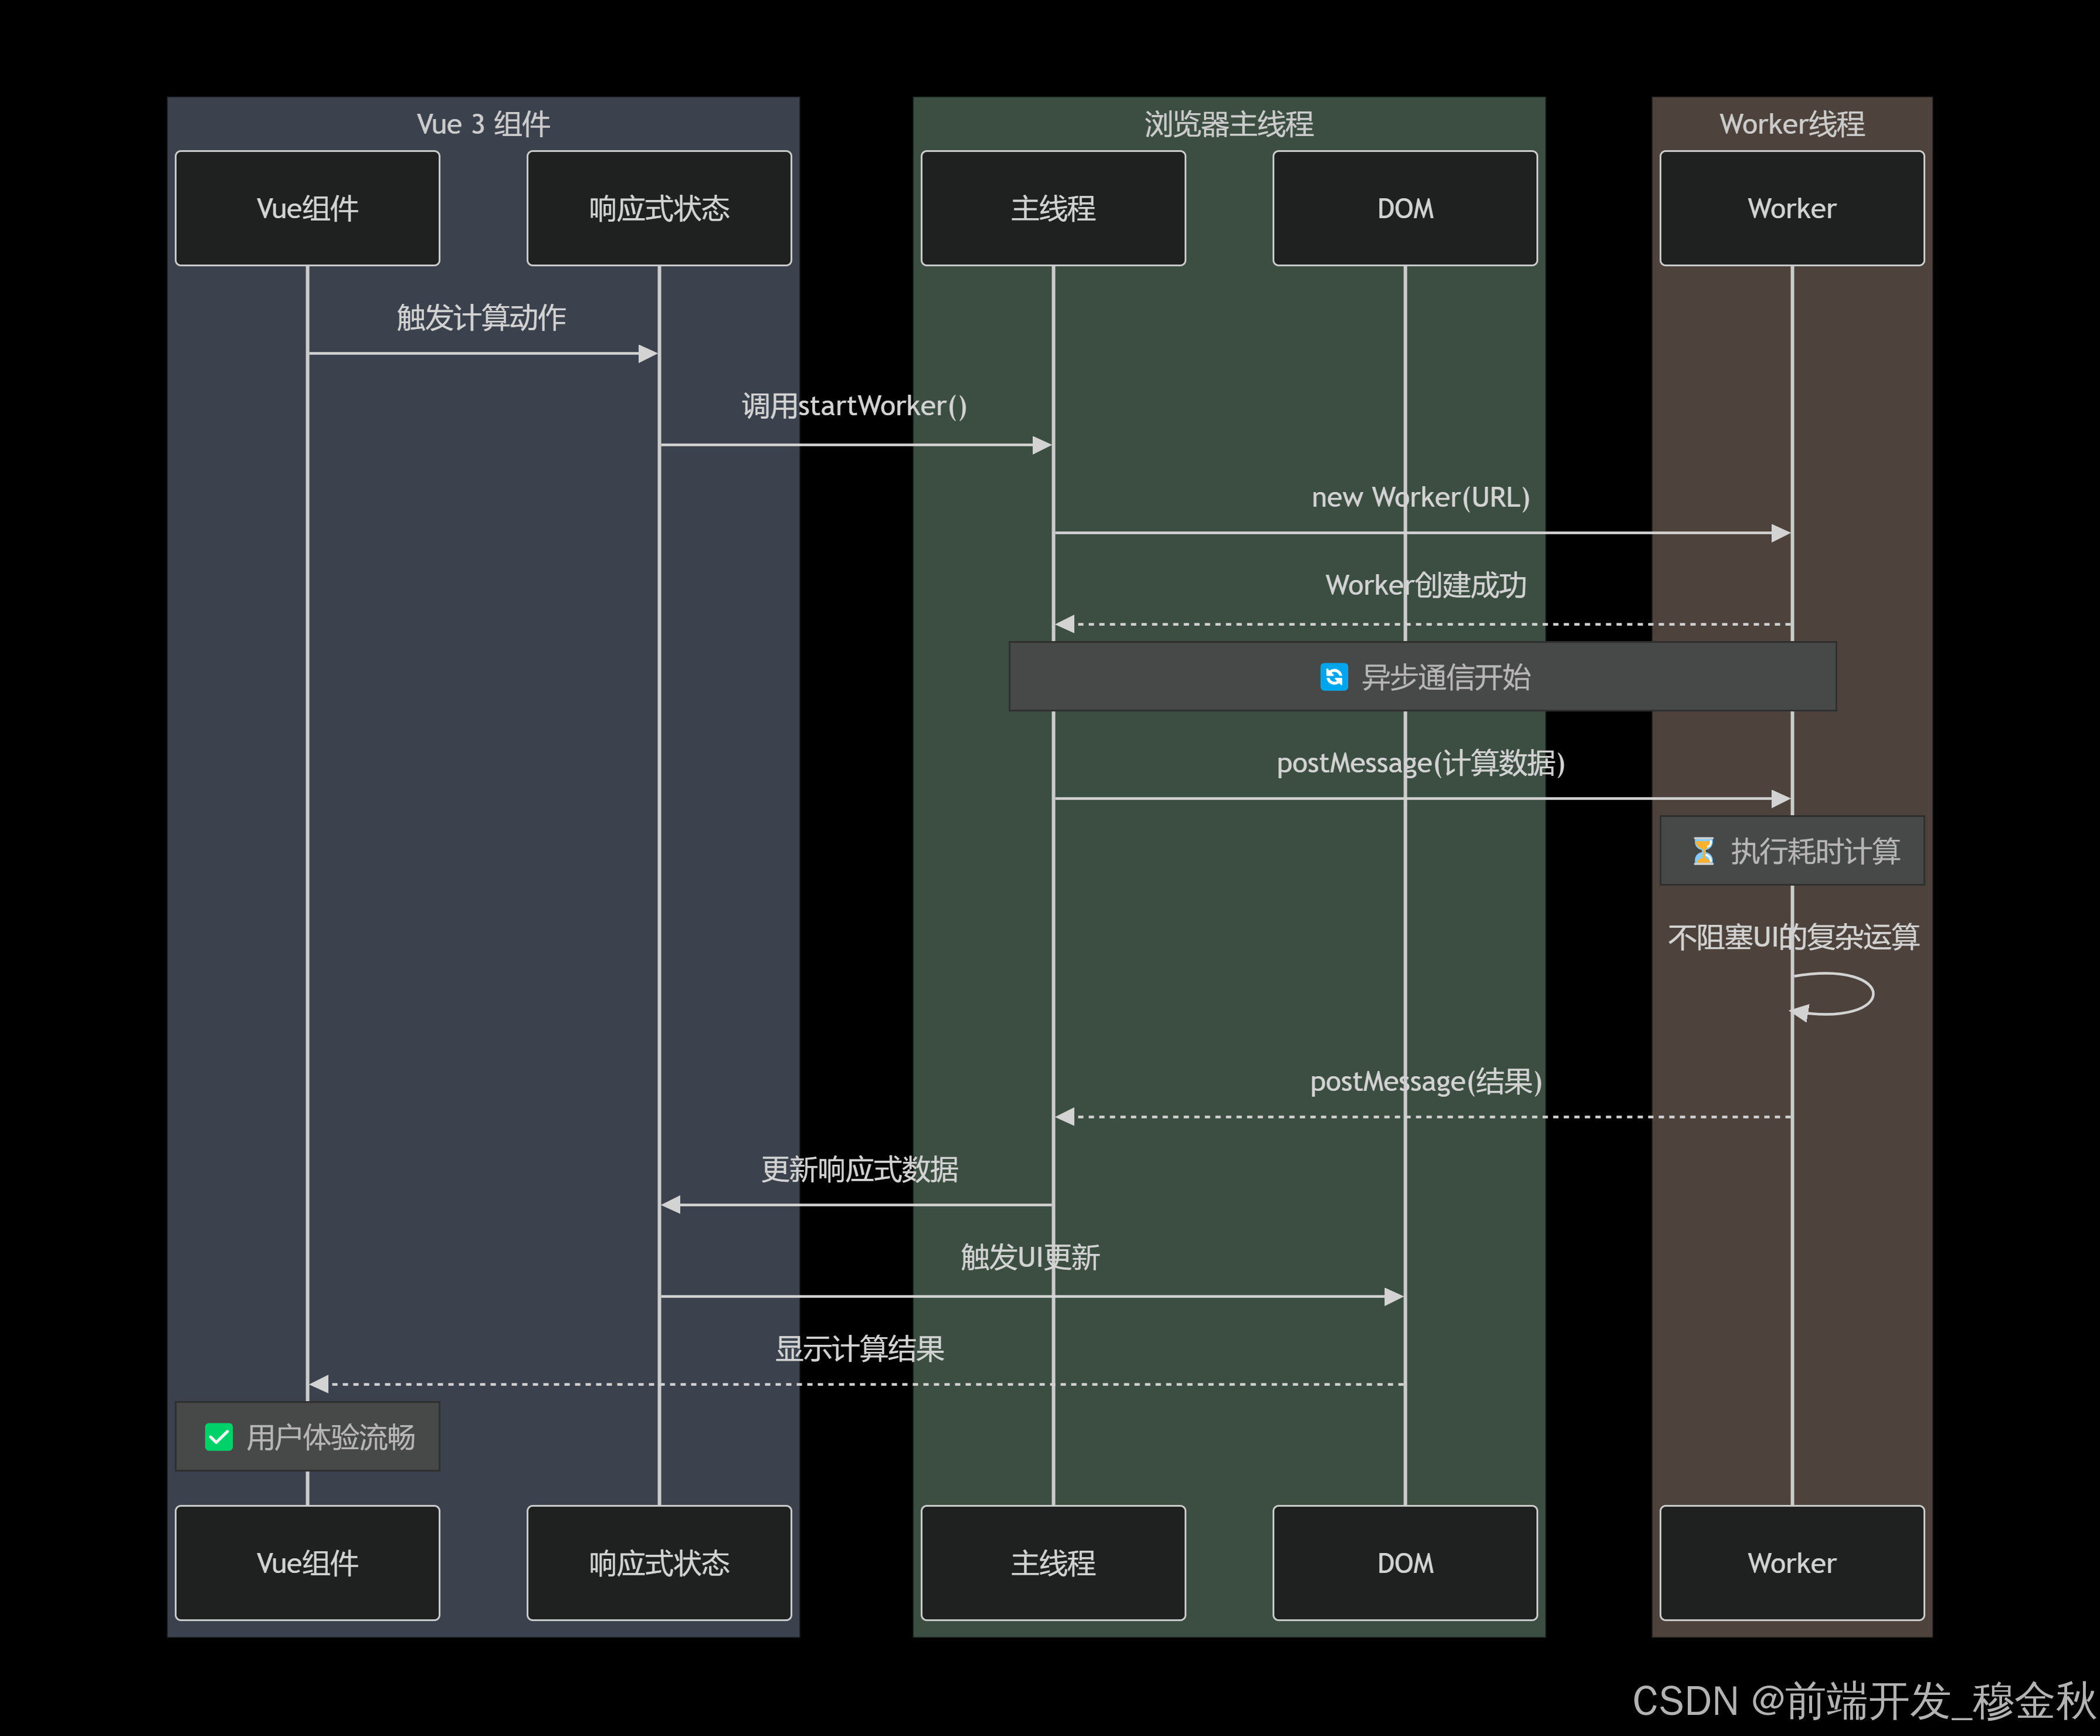The width and height of the screenshot is (2100, 1736).
Task: Click the hourglass icon beside 执行耗时计算
Action: pos(1703,851)
